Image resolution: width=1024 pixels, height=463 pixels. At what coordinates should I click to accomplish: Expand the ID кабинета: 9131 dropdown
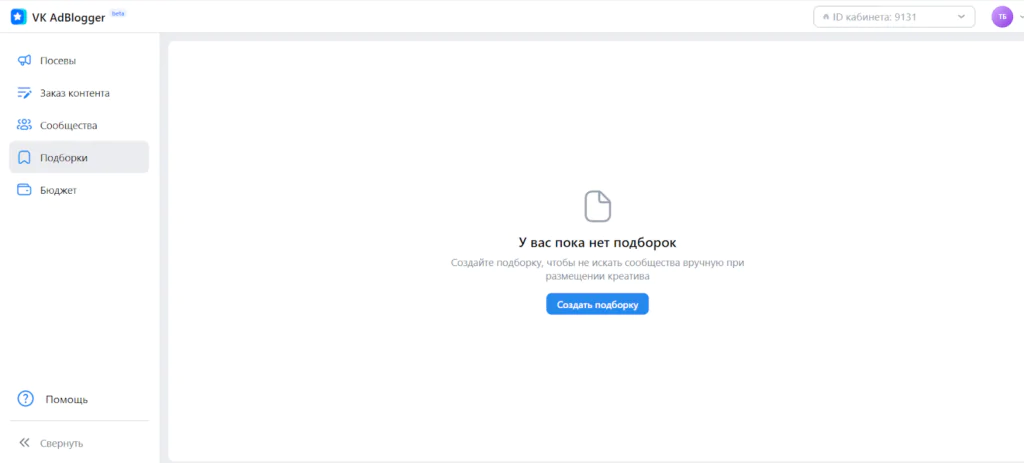click(894, 17)
